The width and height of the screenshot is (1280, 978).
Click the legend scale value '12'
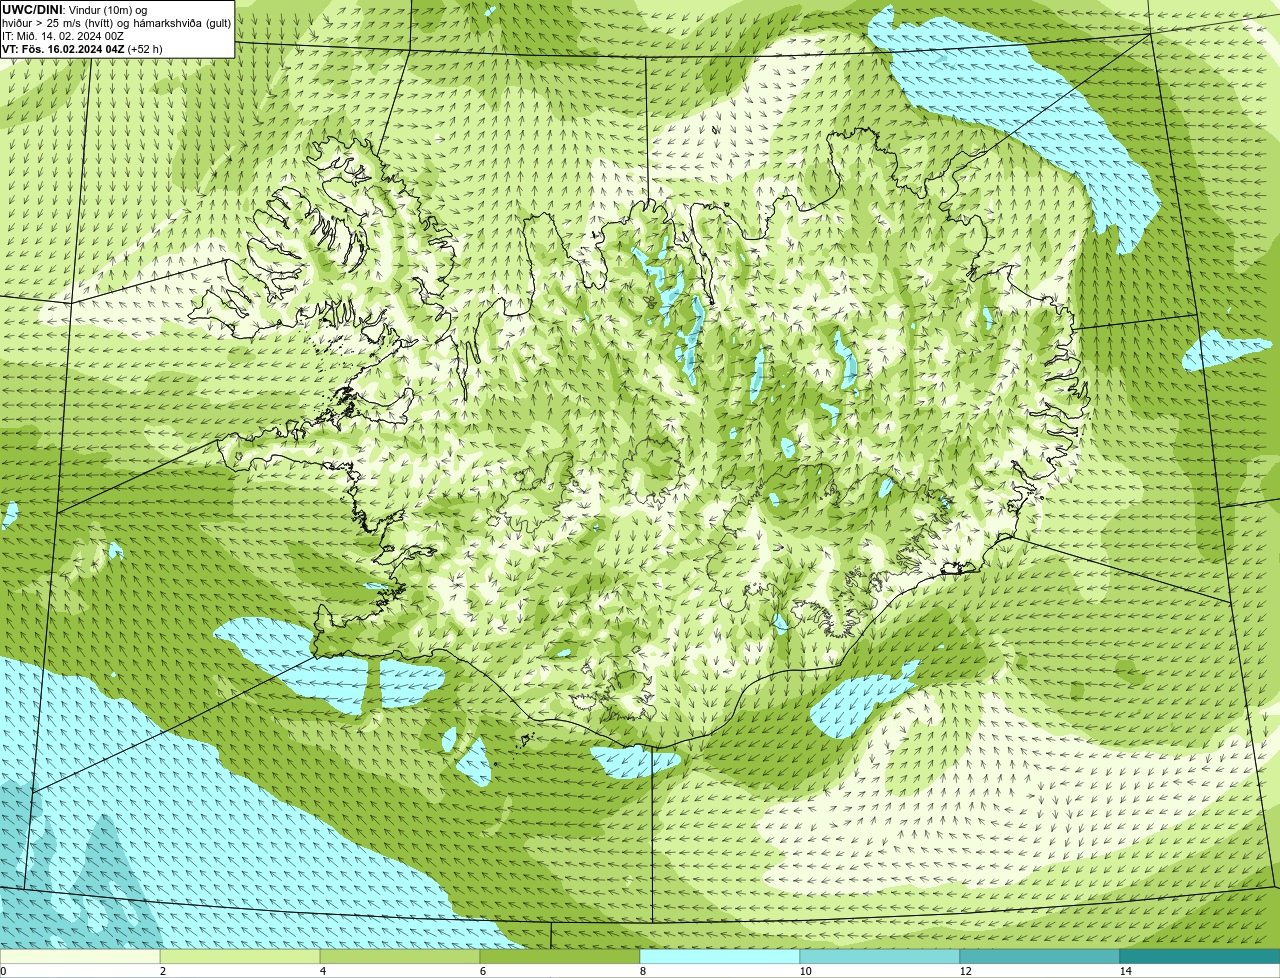(x=965, y=971)
